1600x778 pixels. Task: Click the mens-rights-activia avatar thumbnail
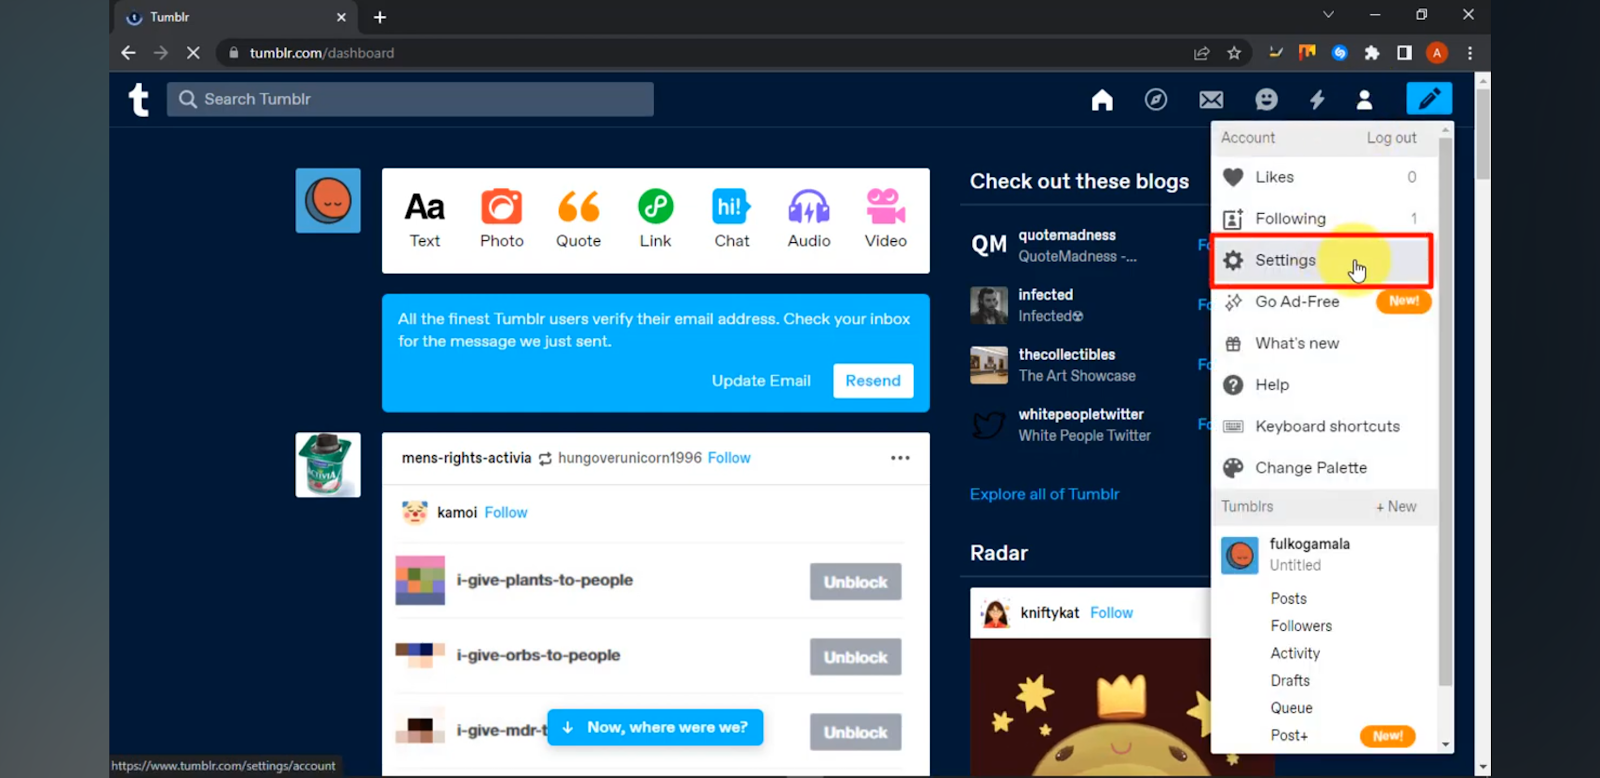[x=328, y=465]
